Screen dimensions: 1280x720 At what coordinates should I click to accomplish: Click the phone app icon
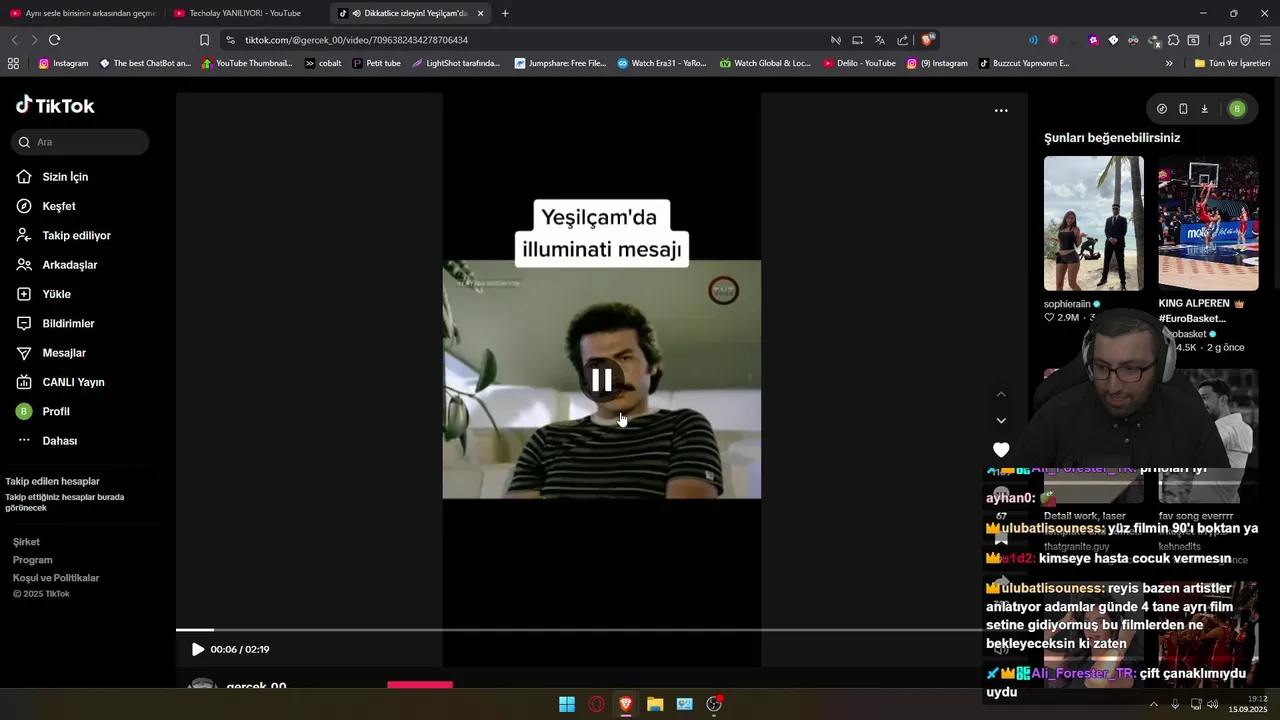[x=1183, y=109]
